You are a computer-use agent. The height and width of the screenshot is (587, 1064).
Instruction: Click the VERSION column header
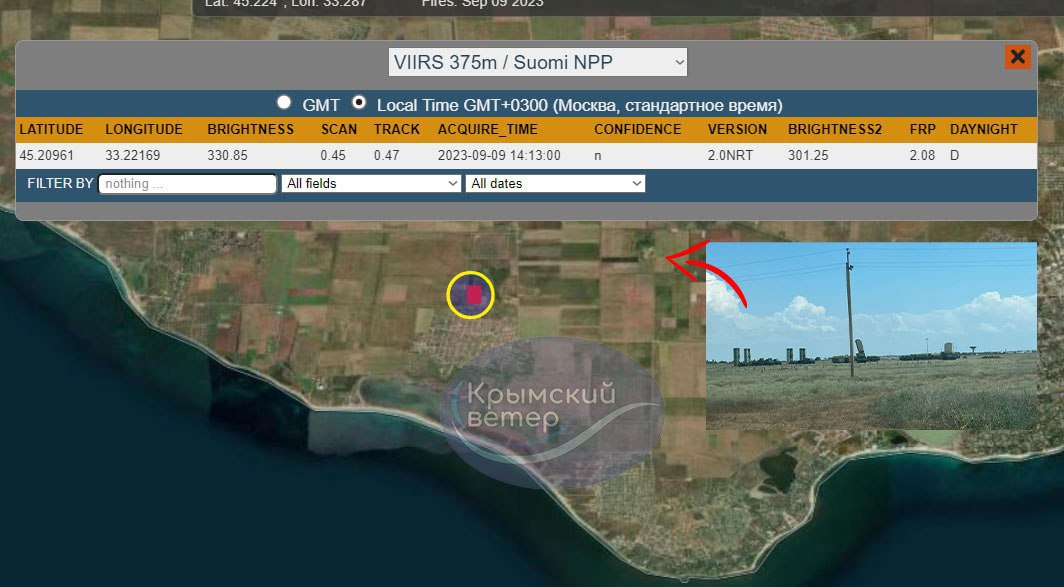(738, 130)
